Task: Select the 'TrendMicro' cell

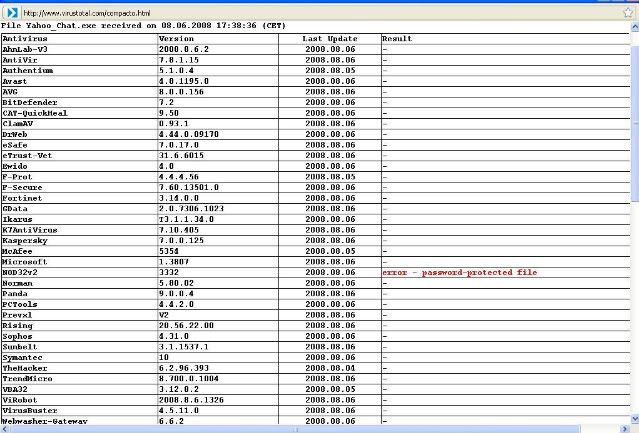Action: [79, 379]
